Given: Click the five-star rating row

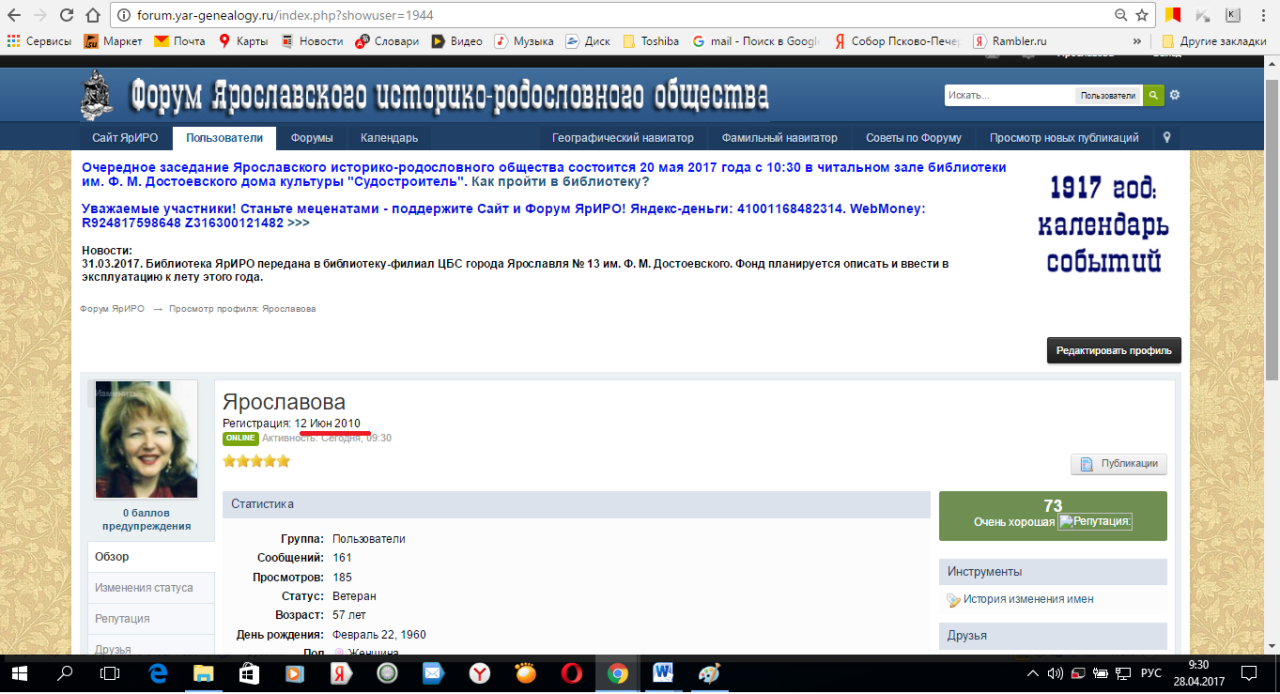Looking at the screenshot, I should point(256,461).
